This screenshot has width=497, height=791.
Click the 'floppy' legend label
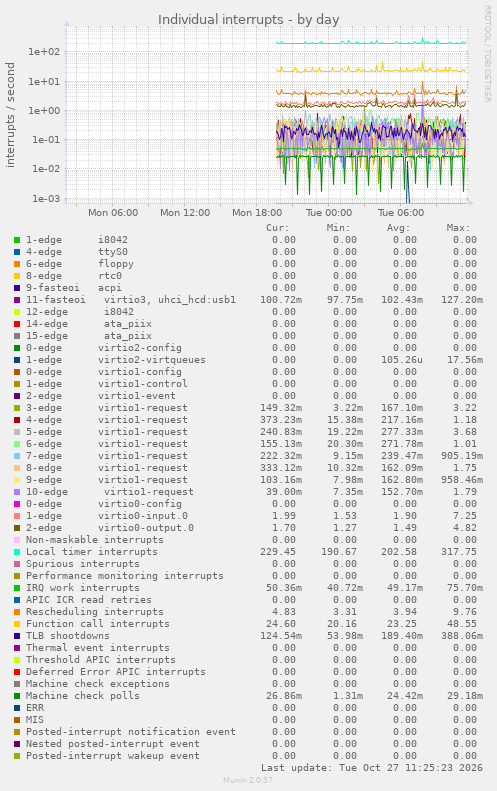coord(116,264)
